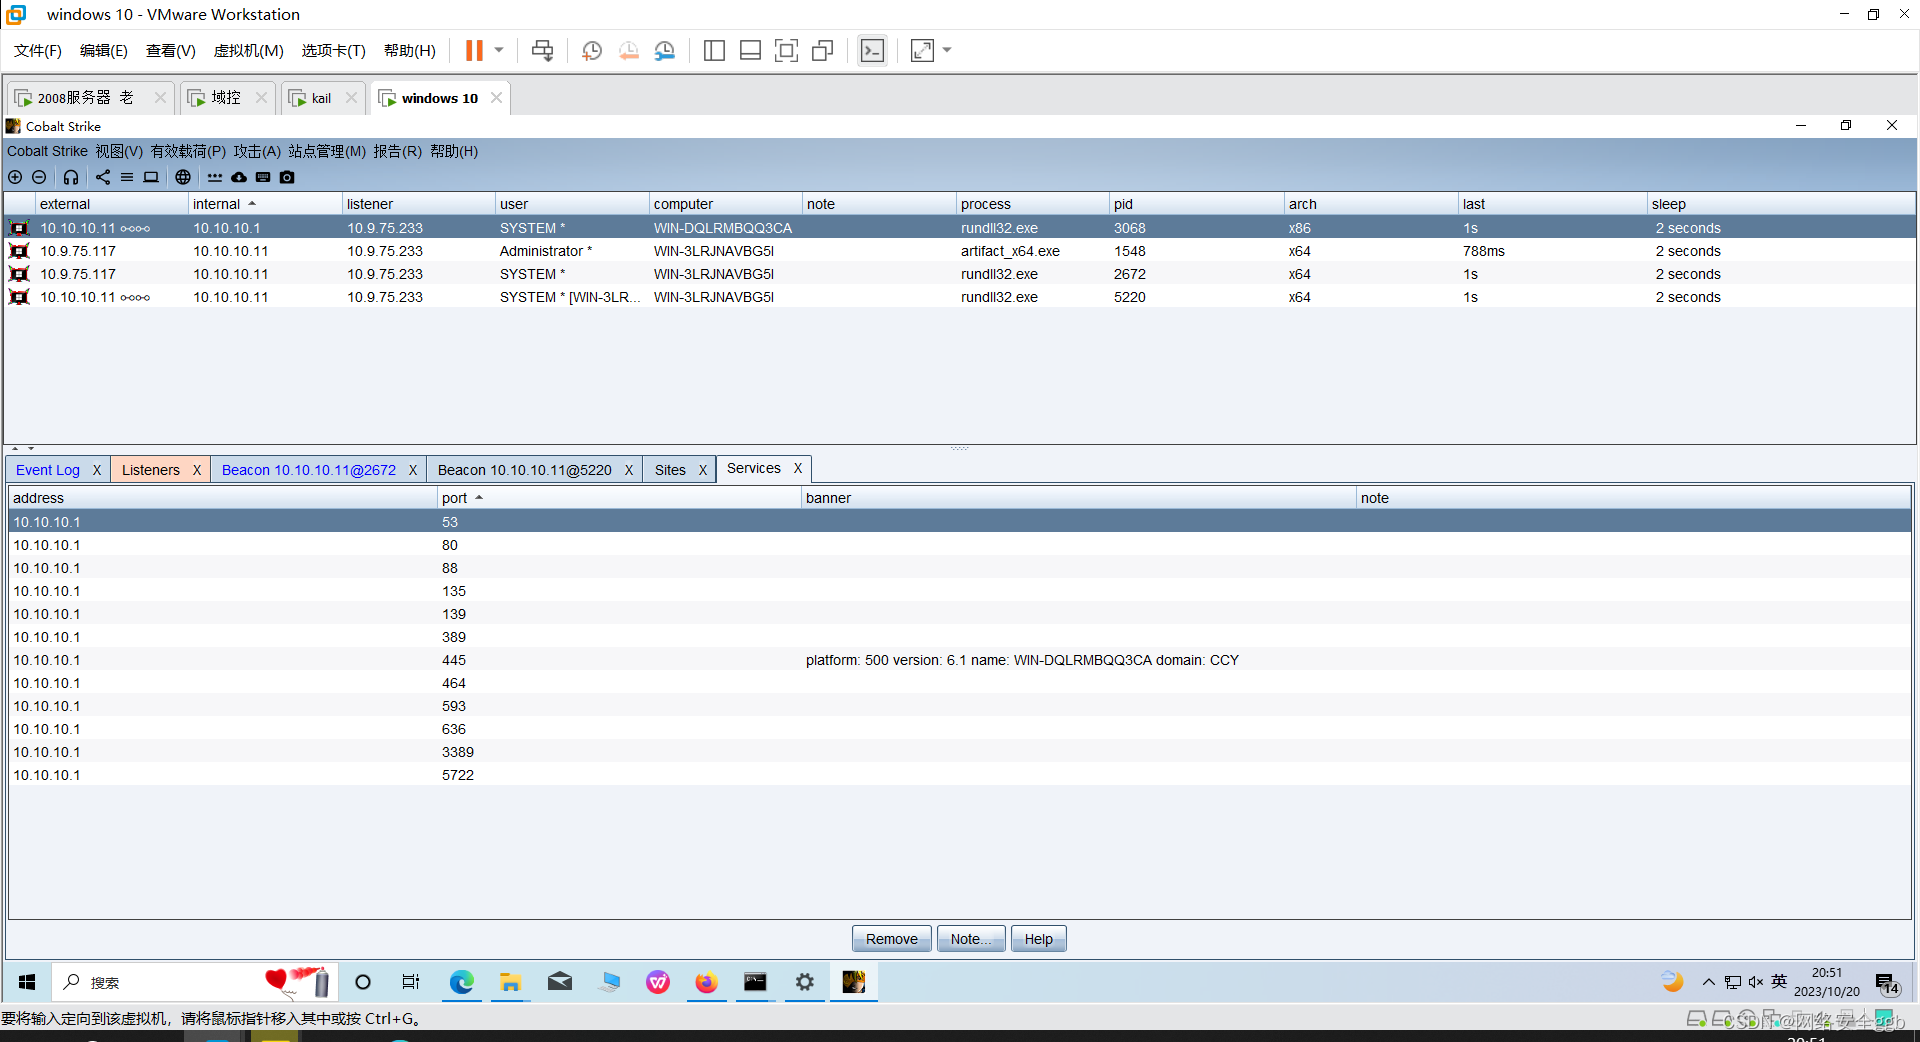
Task: Toggle VMware thumbnail bar icon
Action: click(750, 50)
